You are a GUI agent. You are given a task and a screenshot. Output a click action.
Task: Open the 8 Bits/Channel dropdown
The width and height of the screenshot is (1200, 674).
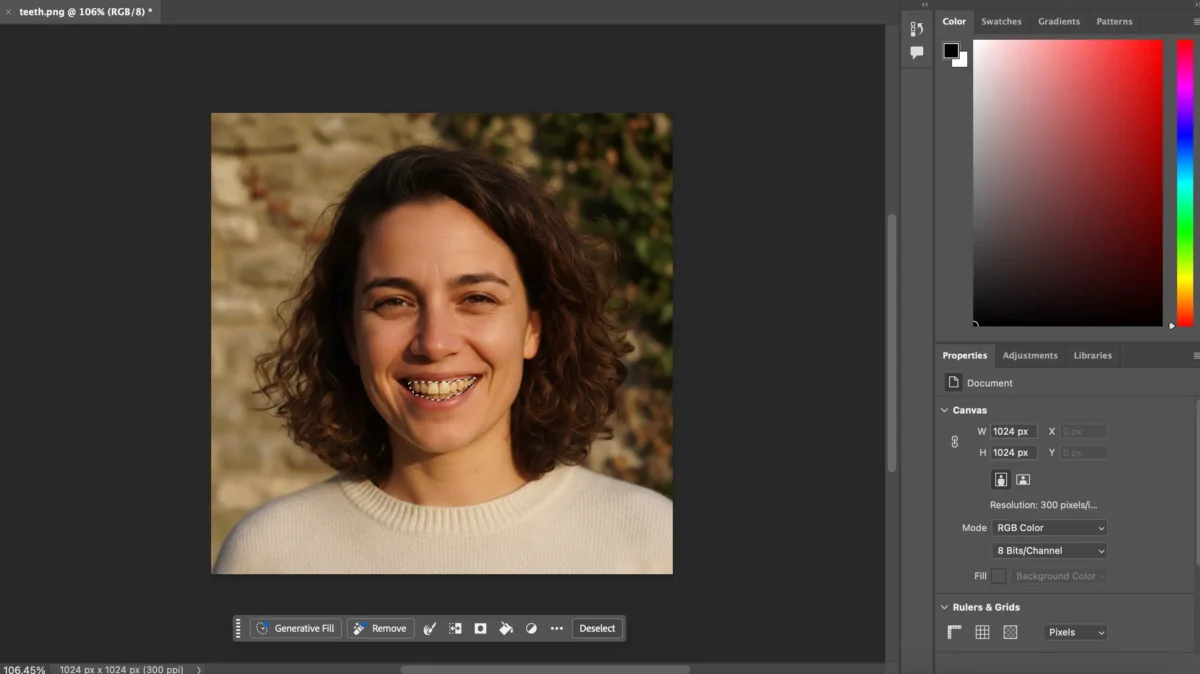(x=1048, y=550)
